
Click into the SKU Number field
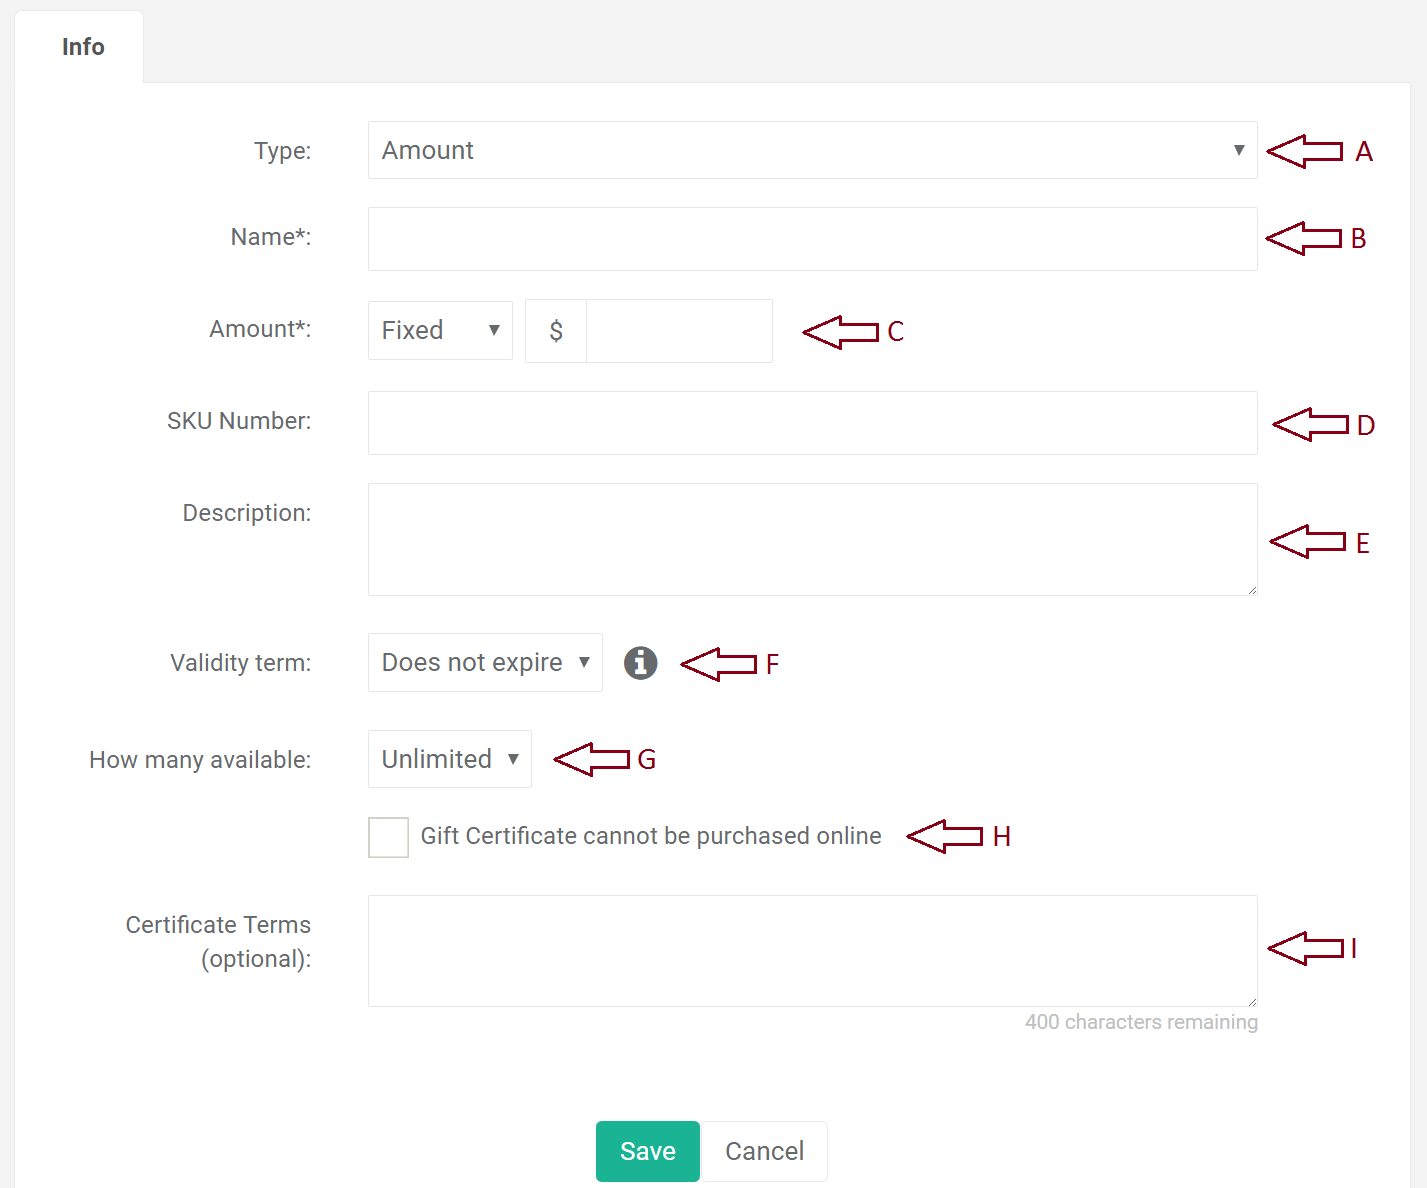[x=812, y=423]
